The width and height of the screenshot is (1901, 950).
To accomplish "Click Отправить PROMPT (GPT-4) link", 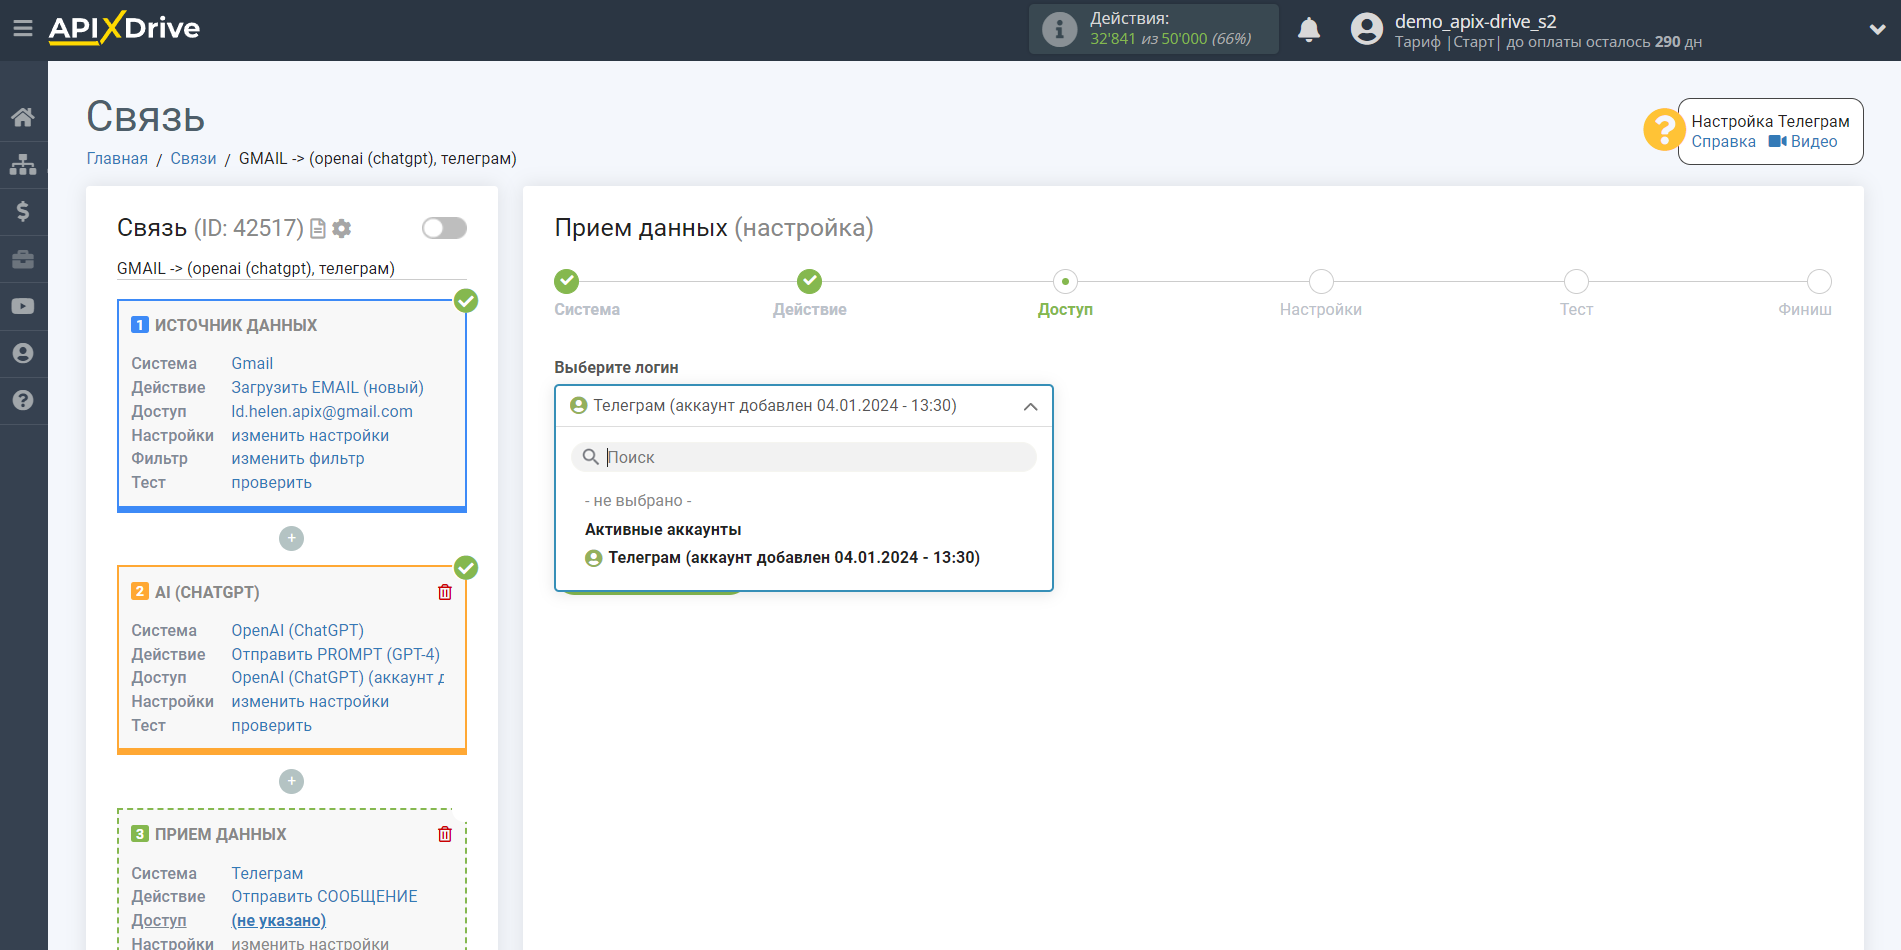I will coord(336,654).
